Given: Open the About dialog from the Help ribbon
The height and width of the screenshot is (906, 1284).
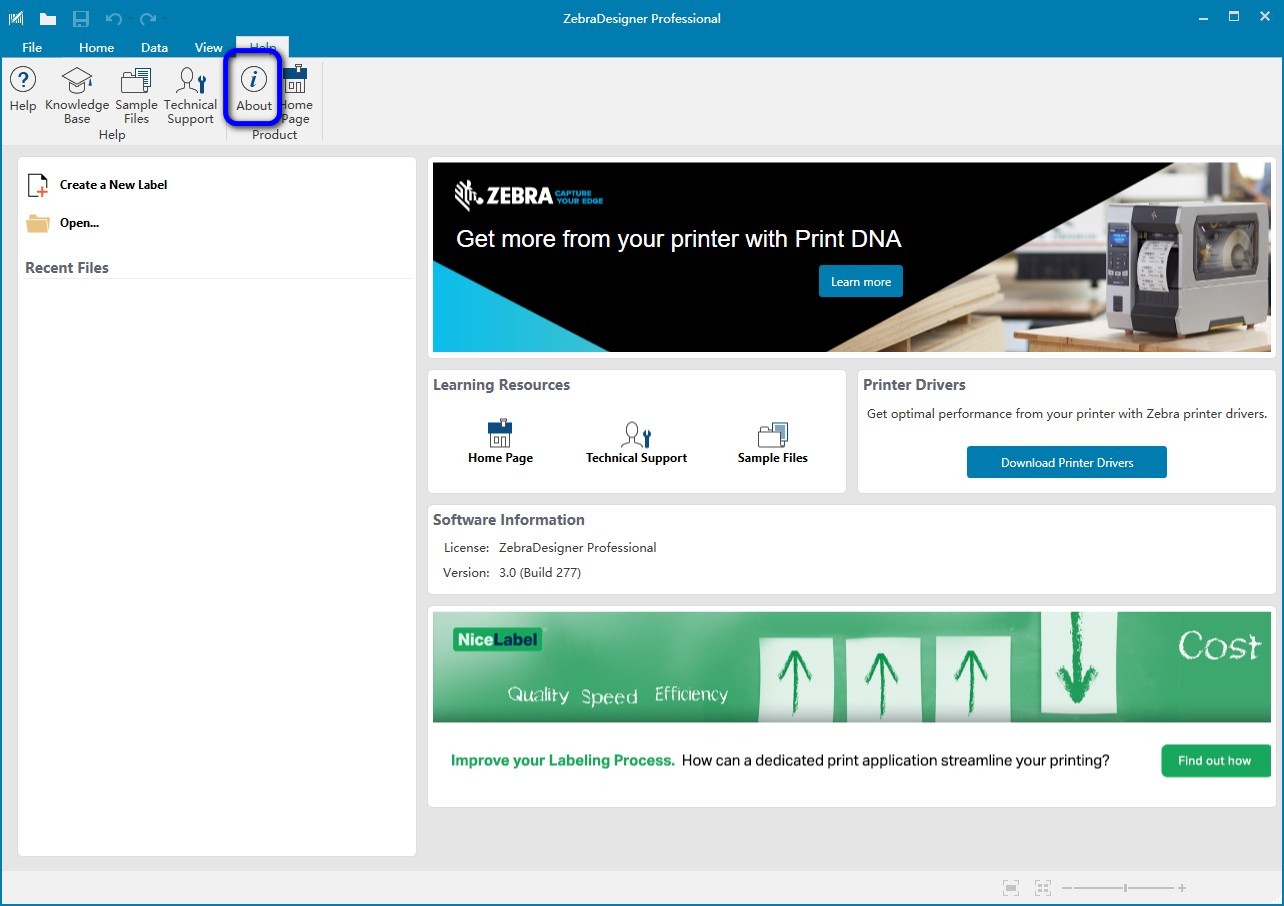Looking at the screenshot, I should point(252,90).
